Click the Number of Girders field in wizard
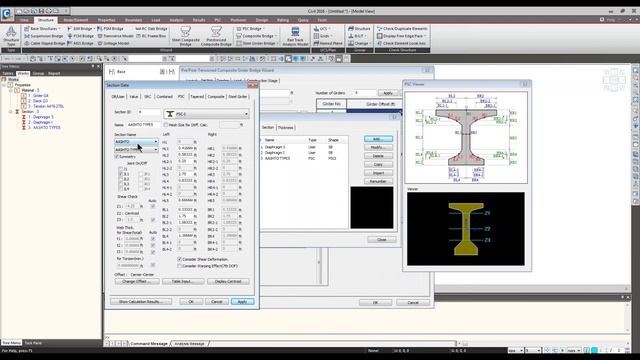 pos(364,93)
